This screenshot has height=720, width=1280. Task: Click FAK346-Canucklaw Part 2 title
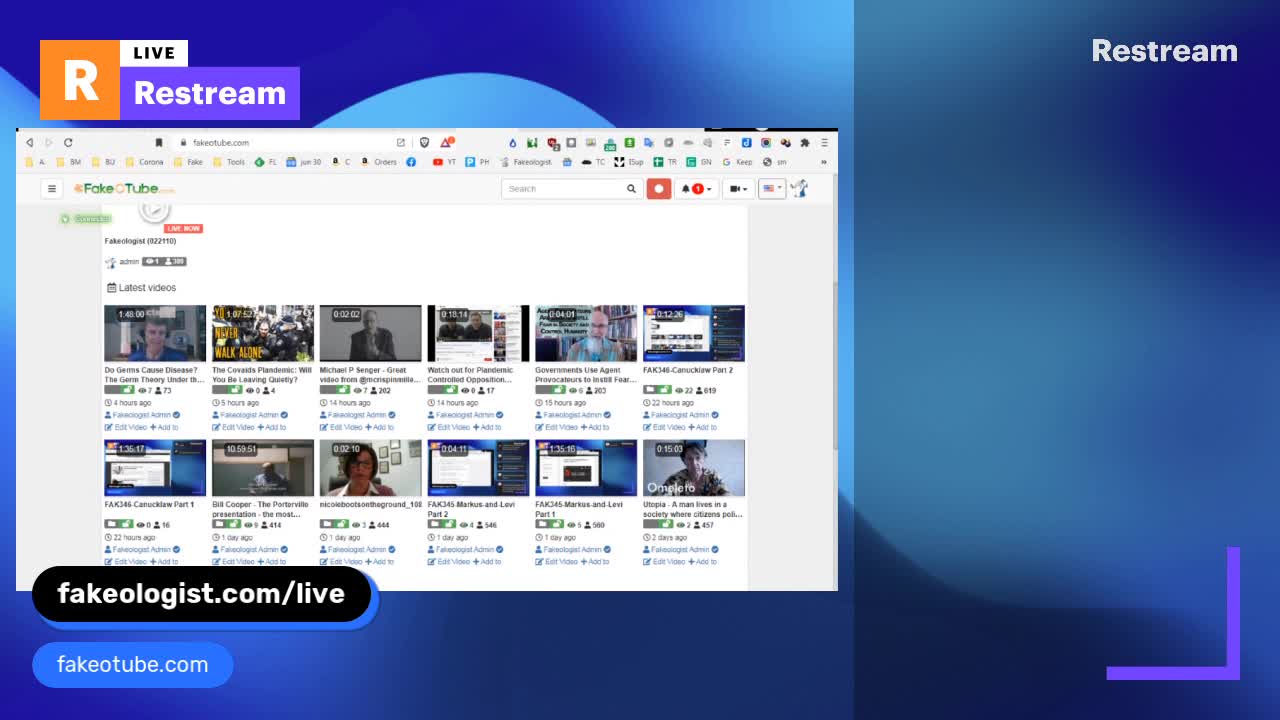tap(688, 370)
